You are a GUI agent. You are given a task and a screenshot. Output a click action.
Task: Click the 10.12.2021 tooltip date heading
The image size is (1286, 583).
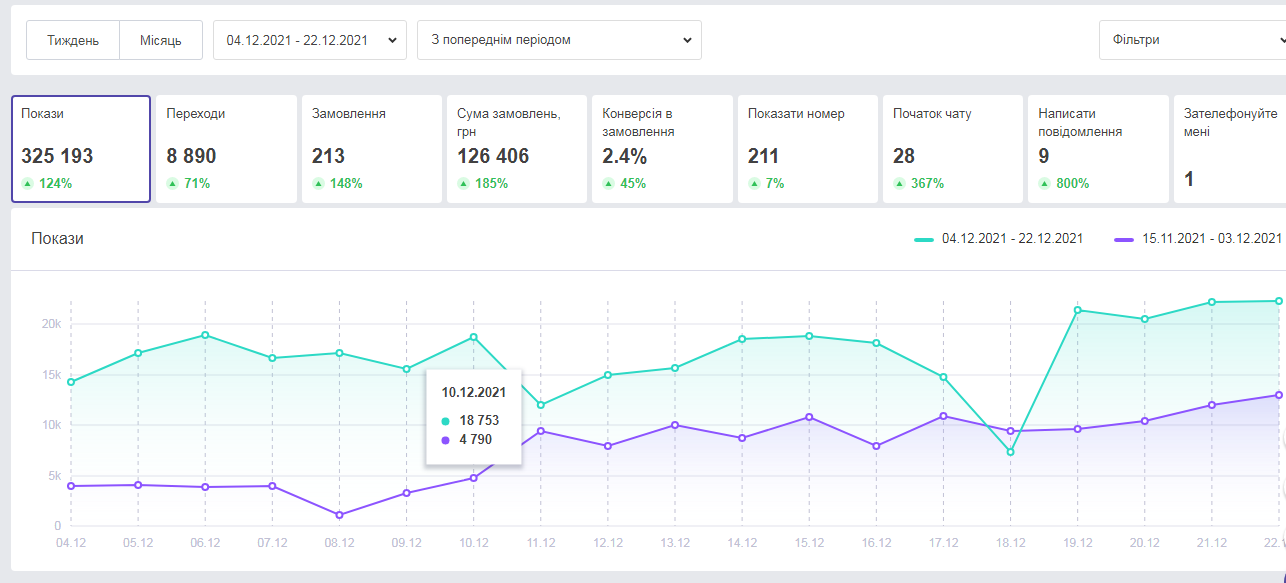click(x=474, y=393)
